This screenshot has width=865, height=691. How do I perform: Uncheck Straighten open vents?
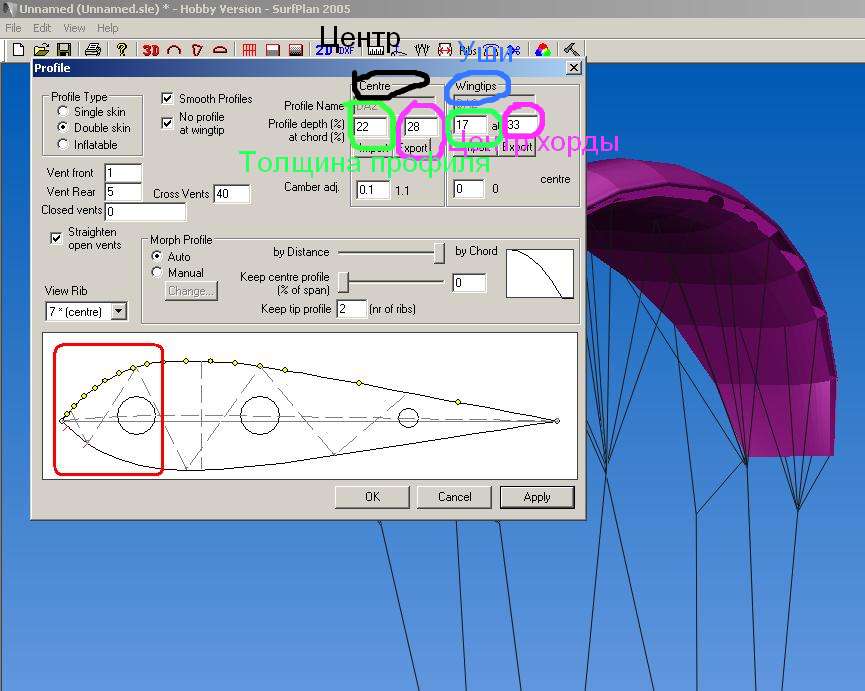[x=57, y=238]
